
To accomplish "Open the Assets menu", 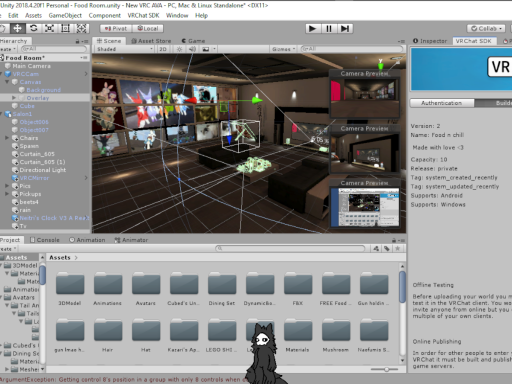I will click(x=33, y=15).
